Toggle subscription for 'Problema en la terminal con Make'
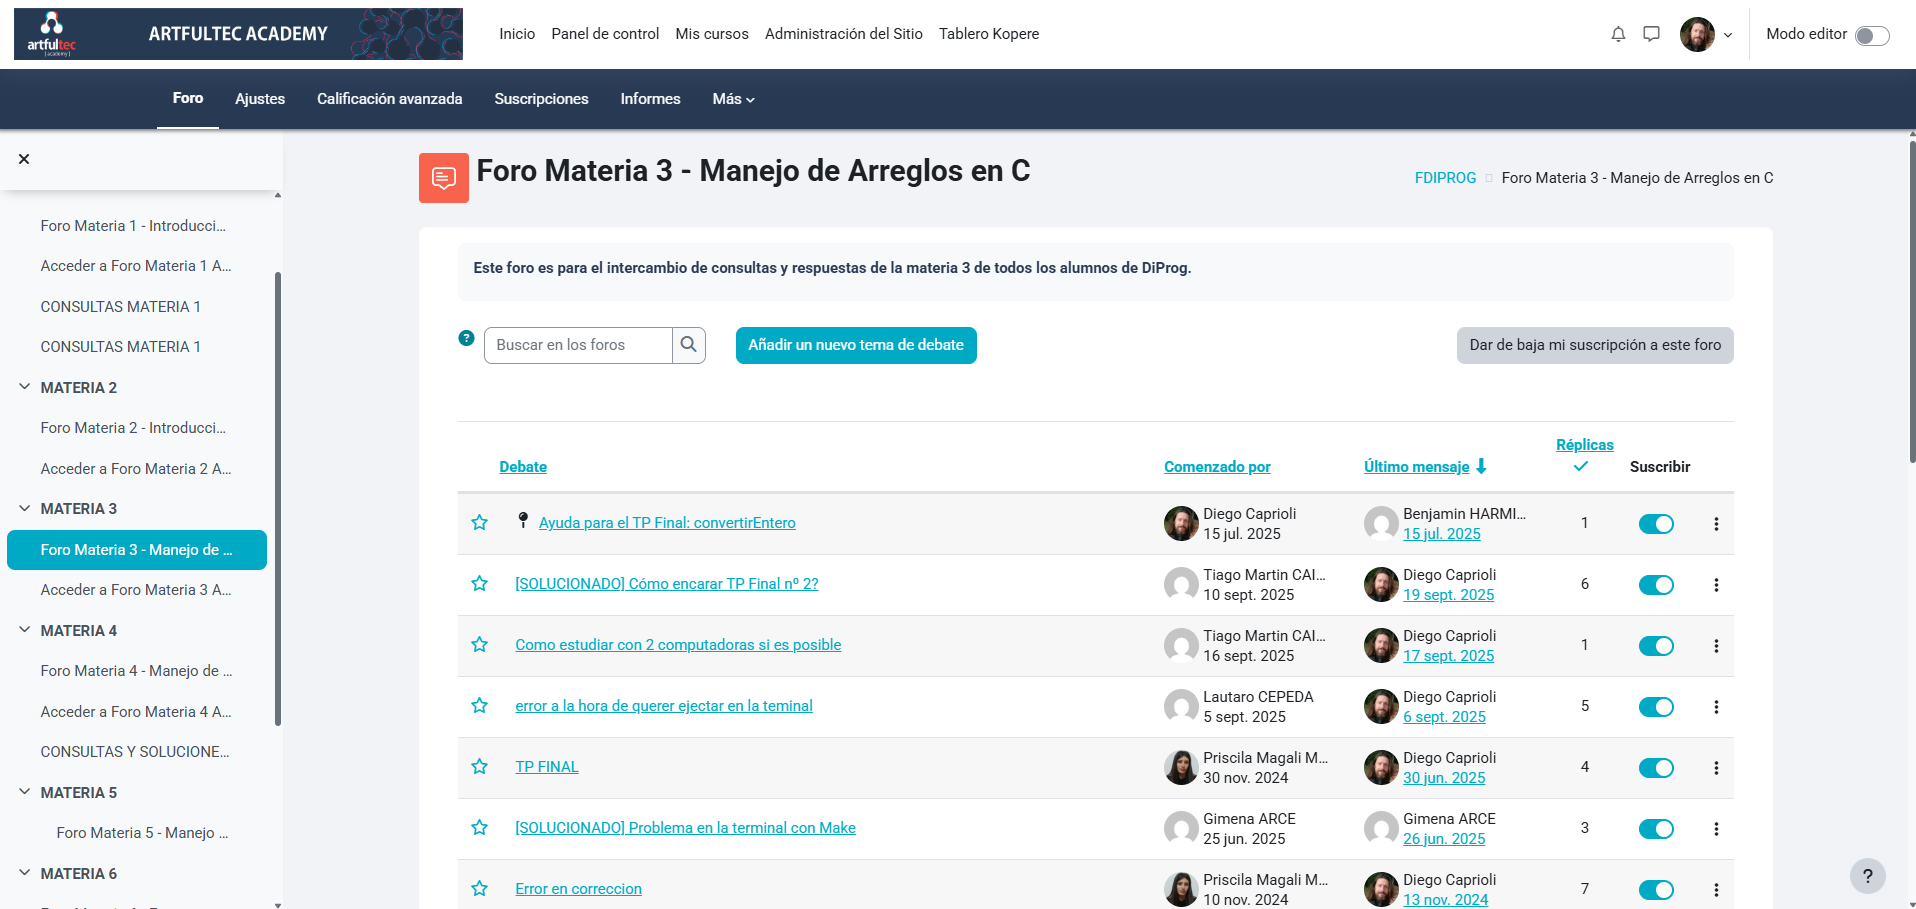Screen dimensions: 1916x909 tap(1656, 829)
